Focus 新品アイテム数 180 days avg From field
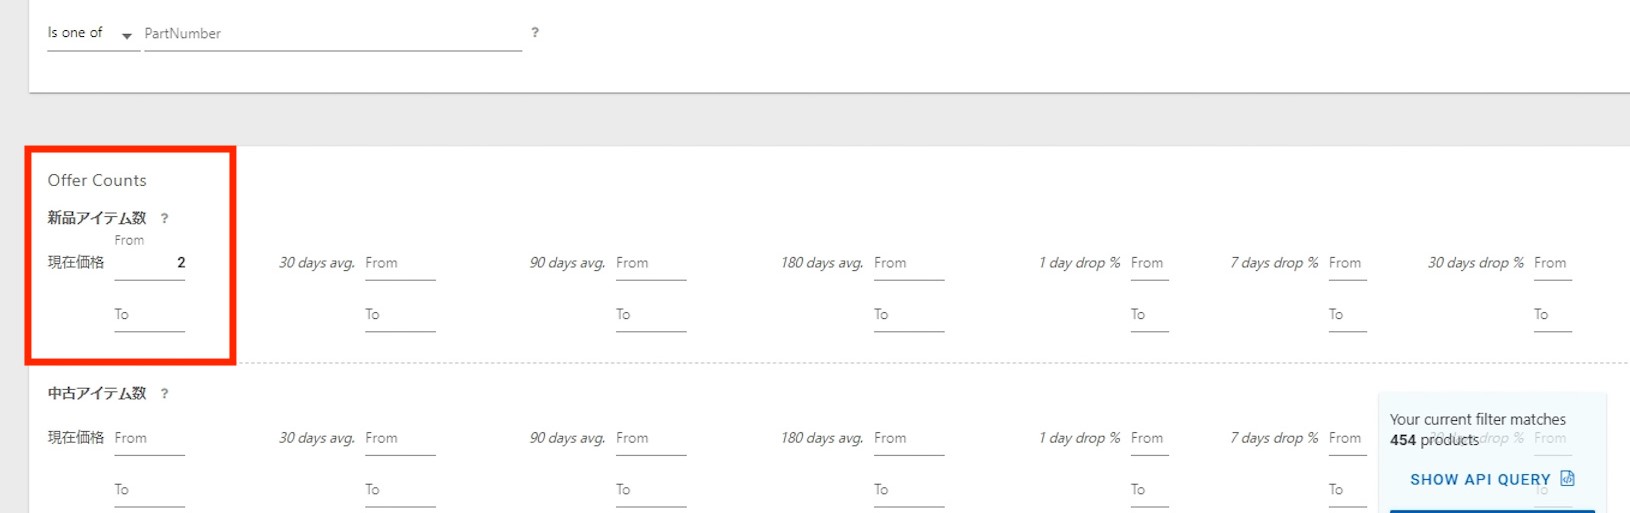The width and height of the screenshot is (1630, 513). (908, 263)
